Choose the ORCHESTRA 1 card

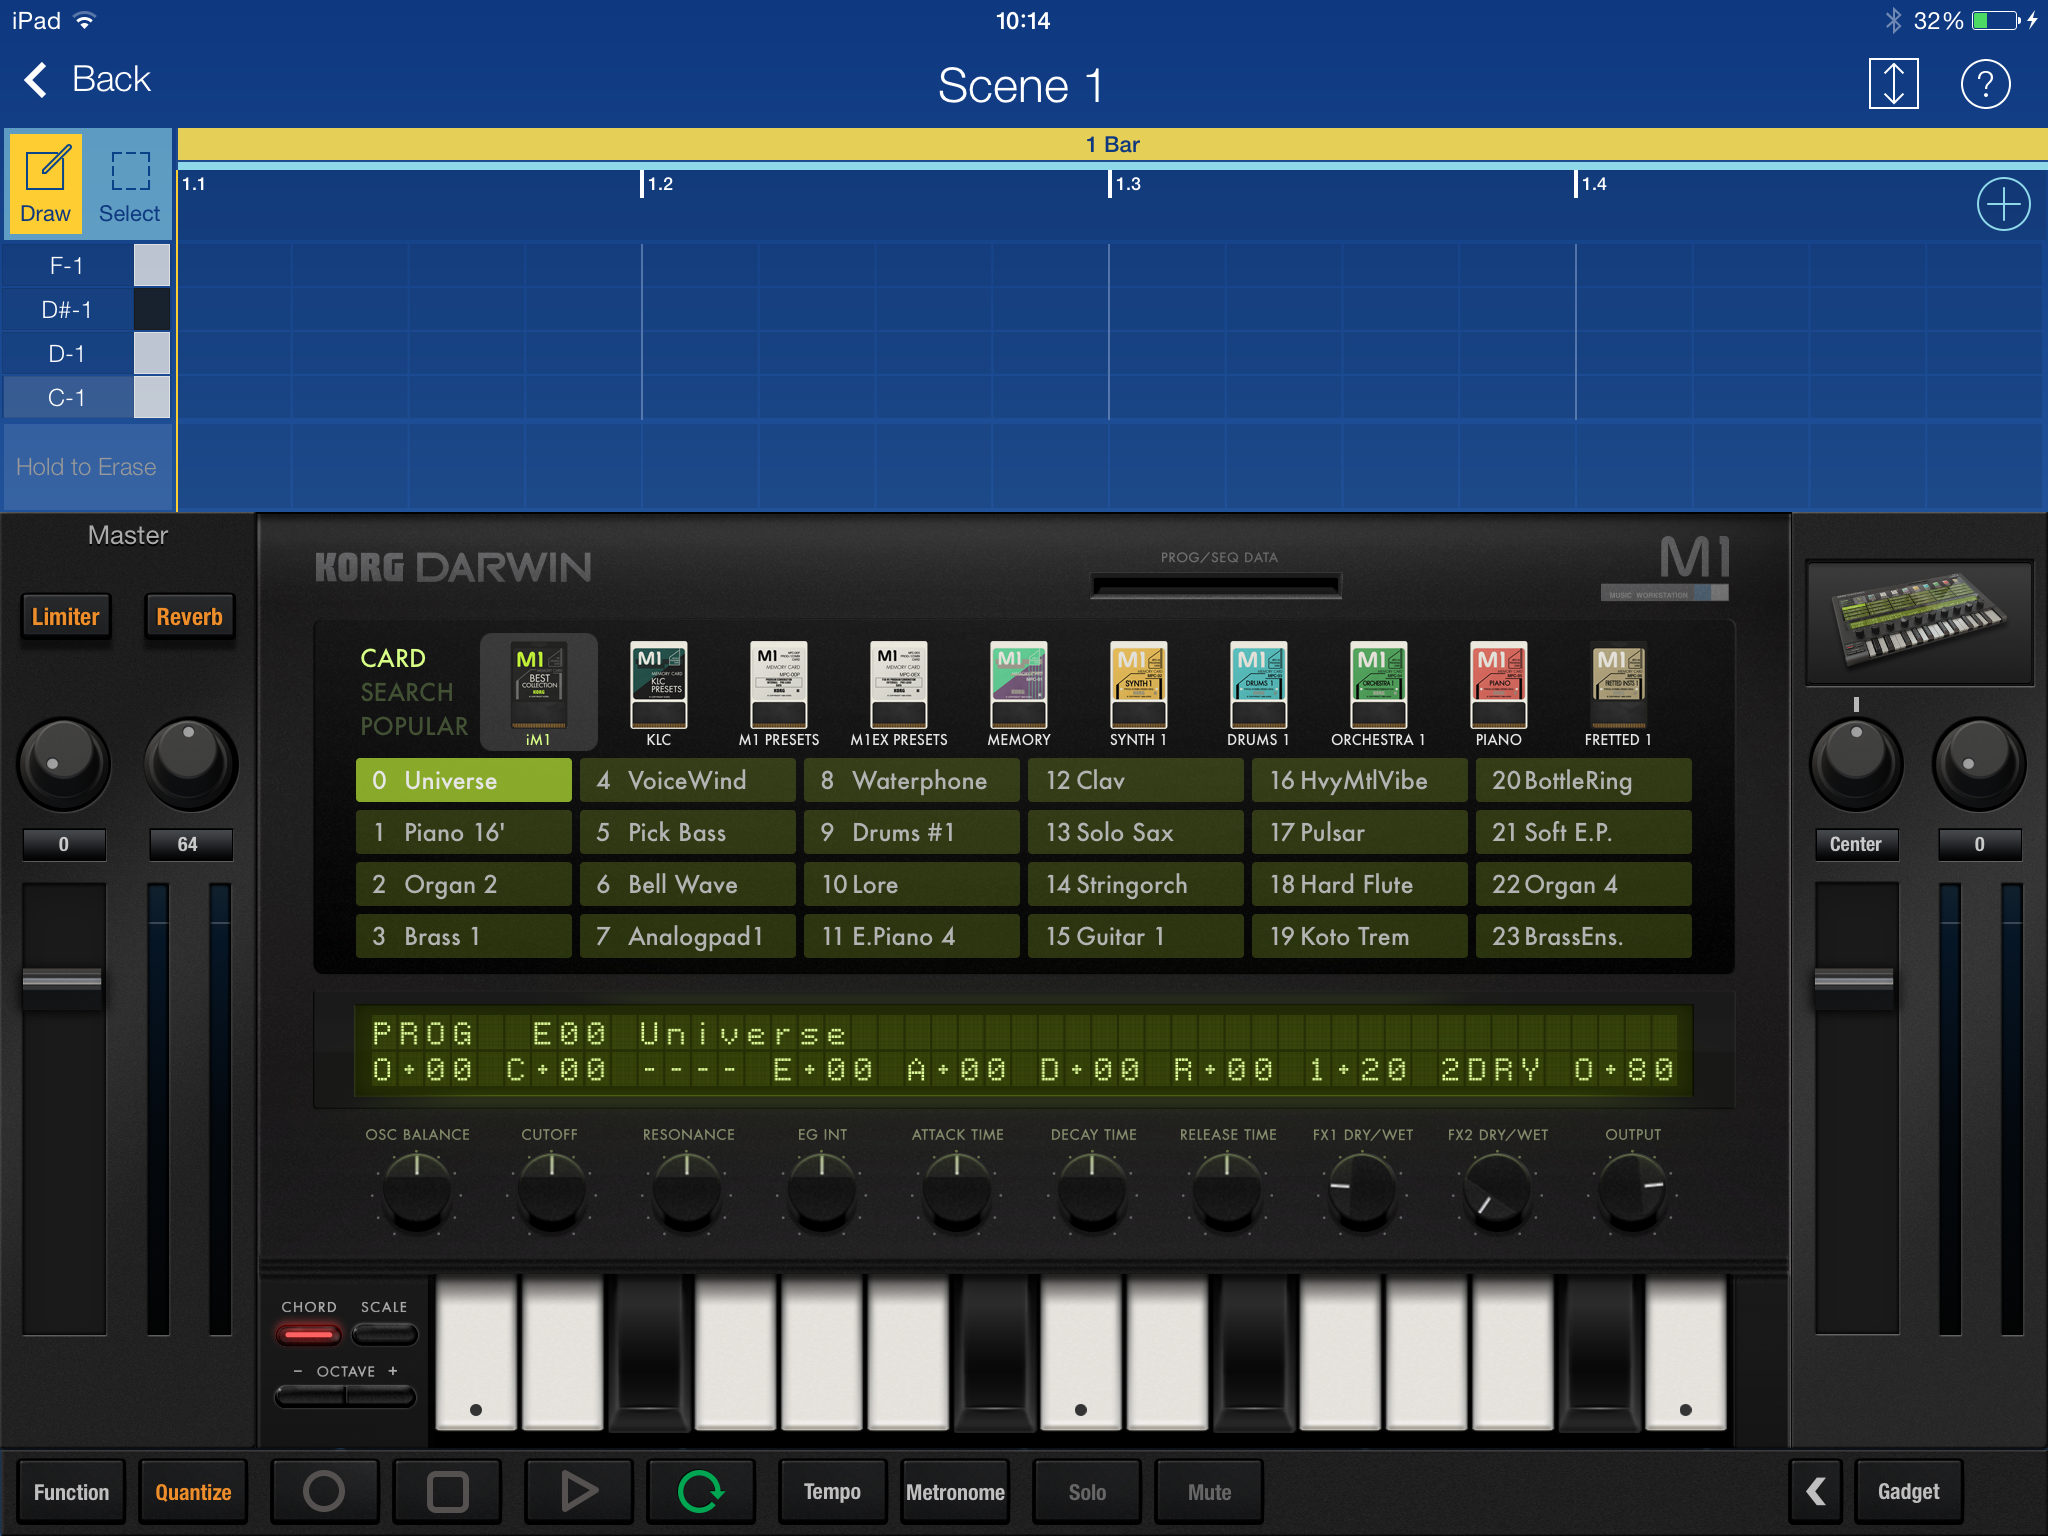[x=1378, y=694]
